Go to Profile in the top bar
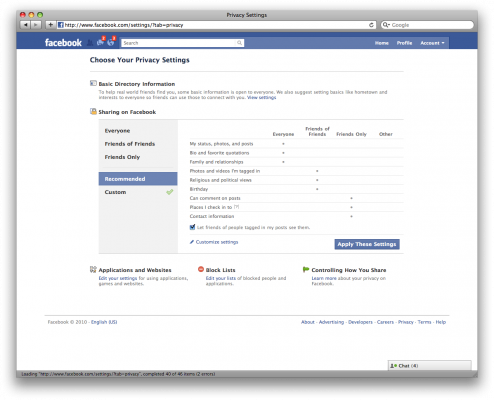 [x=404, y=43]
